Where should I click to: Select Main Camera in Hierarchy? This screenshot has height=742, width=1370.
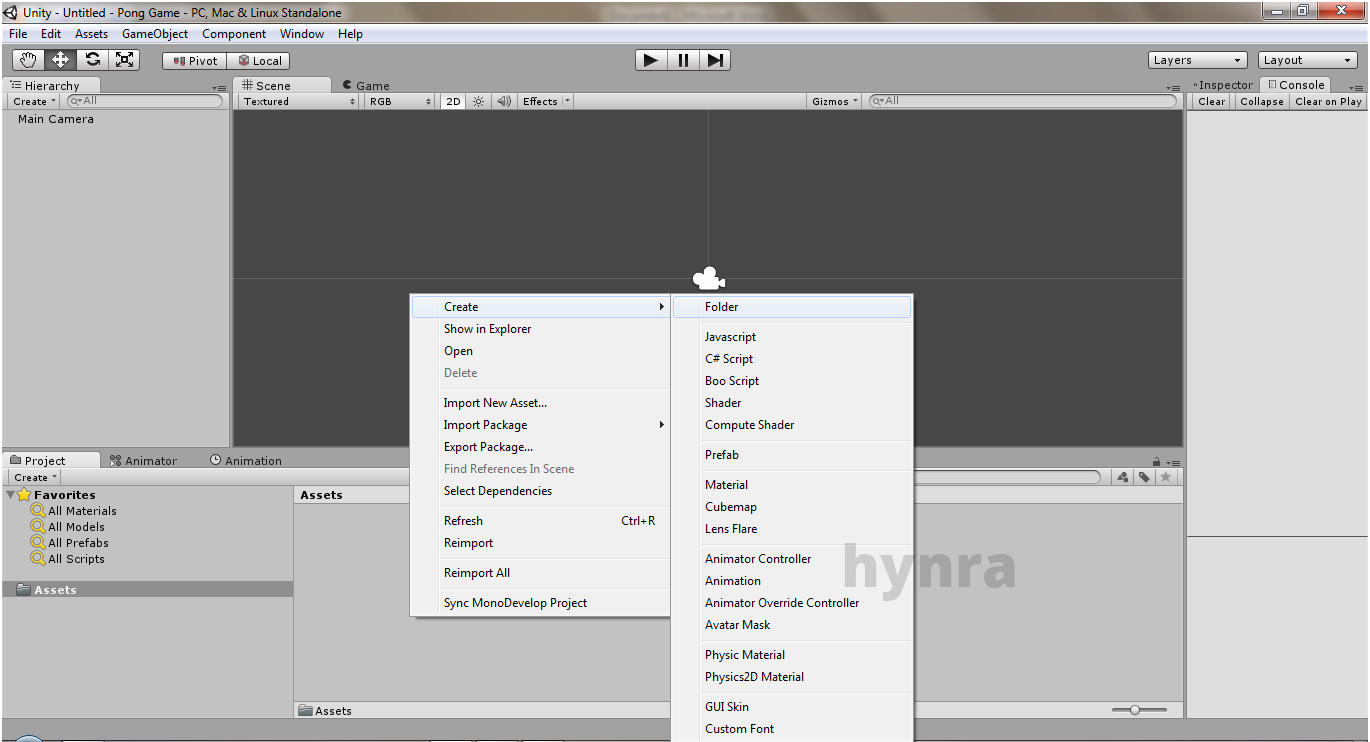[x=56, y=119]
